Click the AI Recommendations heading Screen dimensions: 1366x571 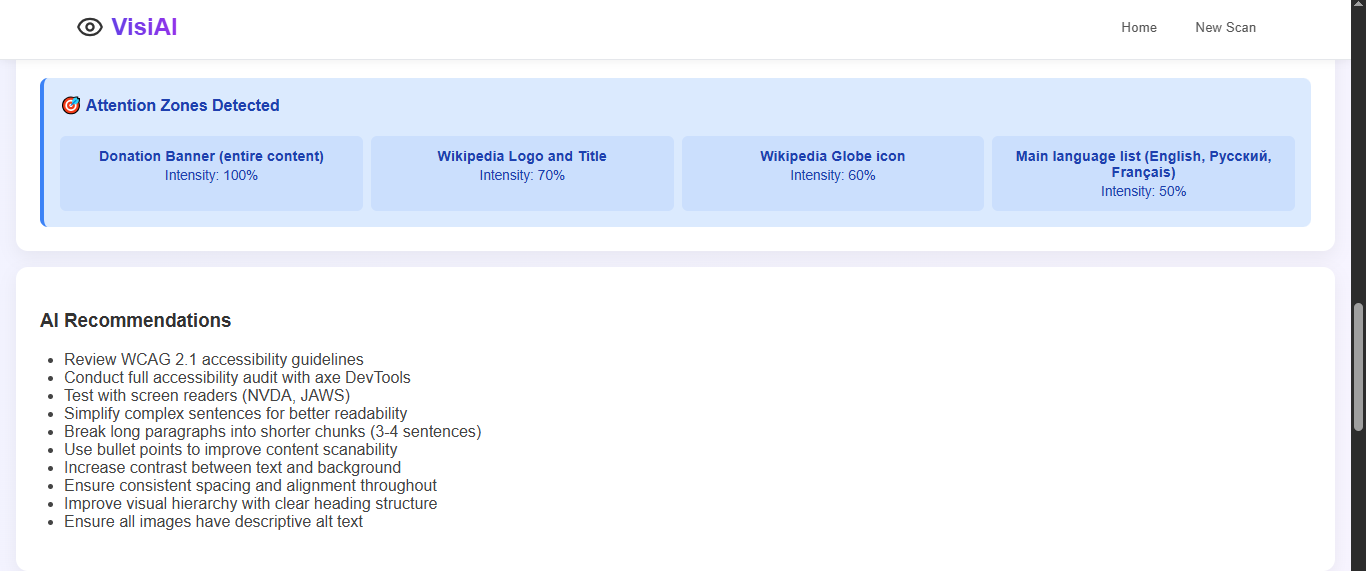coord(136,320)
